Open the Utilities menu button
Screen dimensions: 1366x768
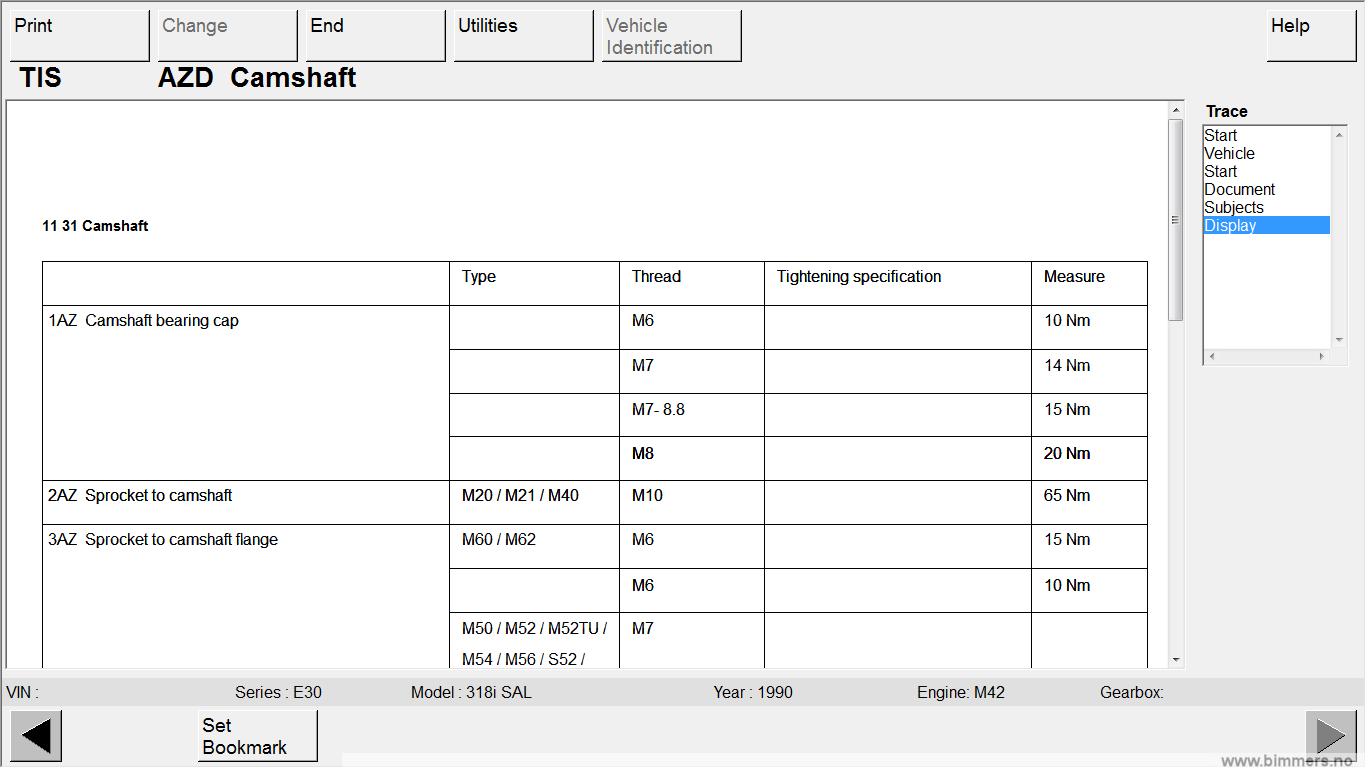[x=523, y=36]
